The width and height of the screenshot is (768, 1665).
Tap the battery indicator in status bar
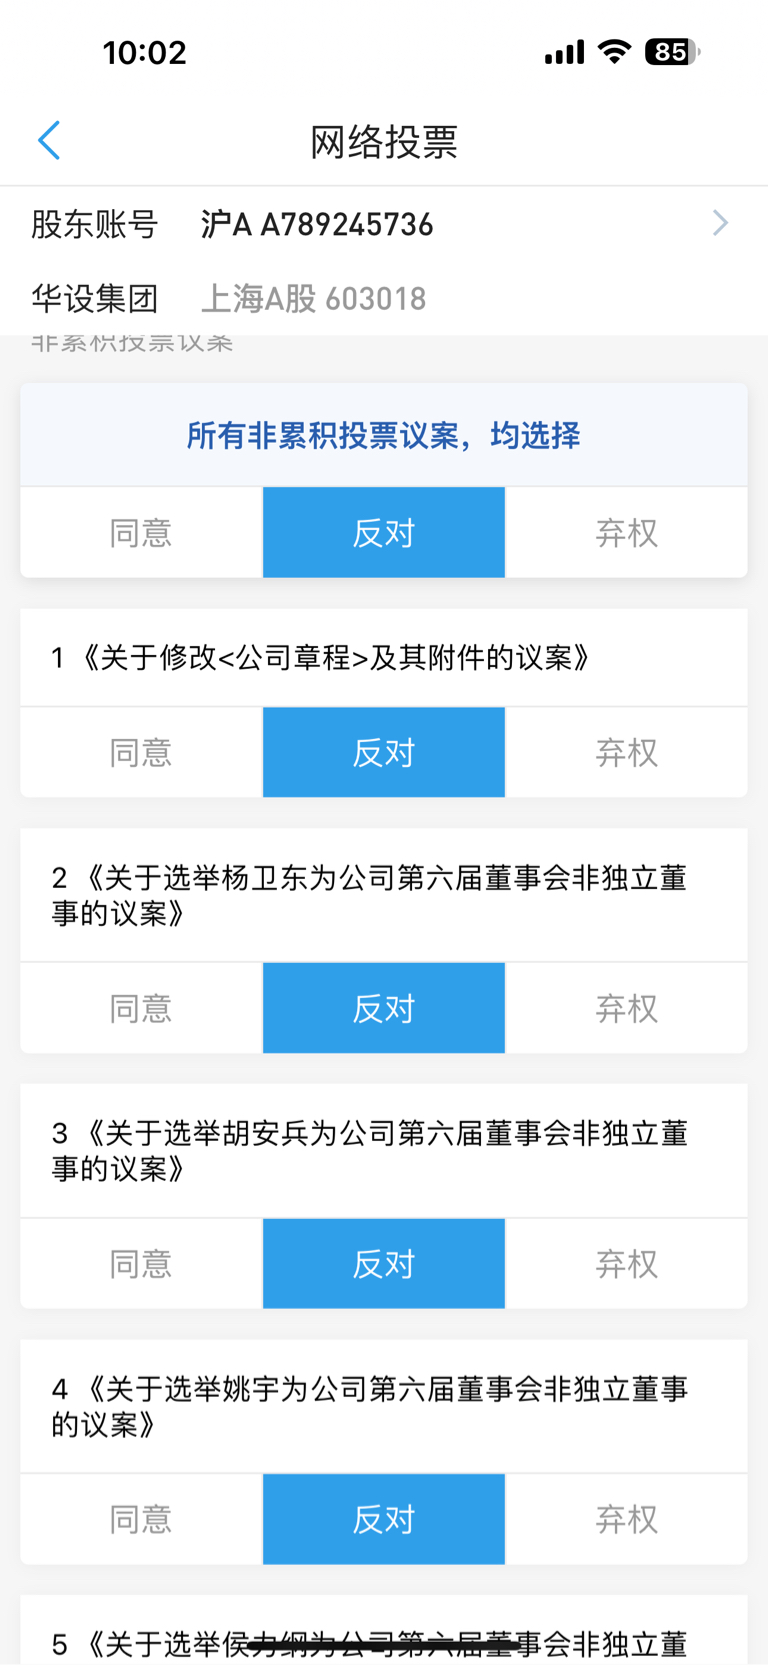(x=672, y=52)
